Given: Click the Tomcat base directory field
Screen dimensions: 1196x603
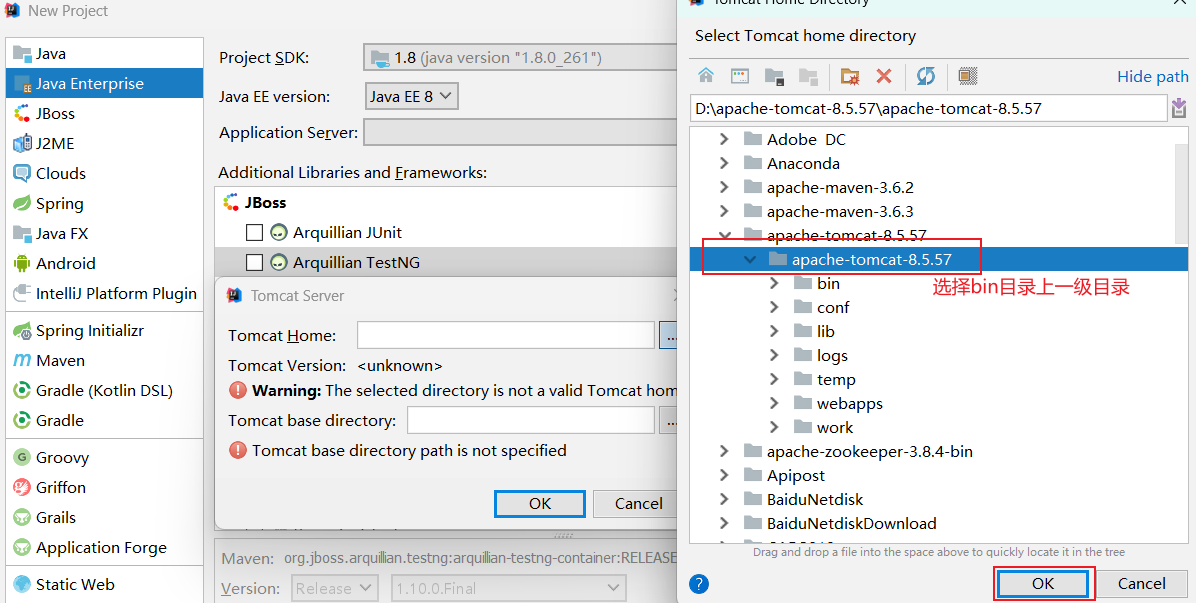Looking at the screenshot, I should (531, 421).
